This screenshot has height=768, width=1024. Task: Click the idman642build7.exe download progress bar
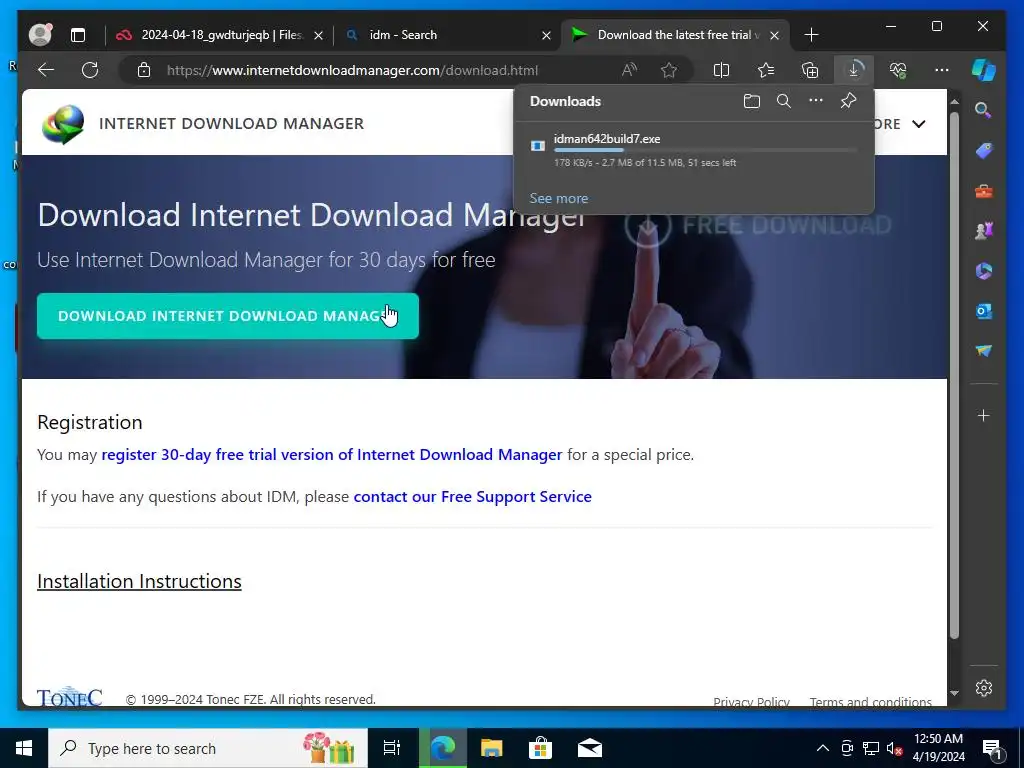pyautogui.click(x=705, y=150)
